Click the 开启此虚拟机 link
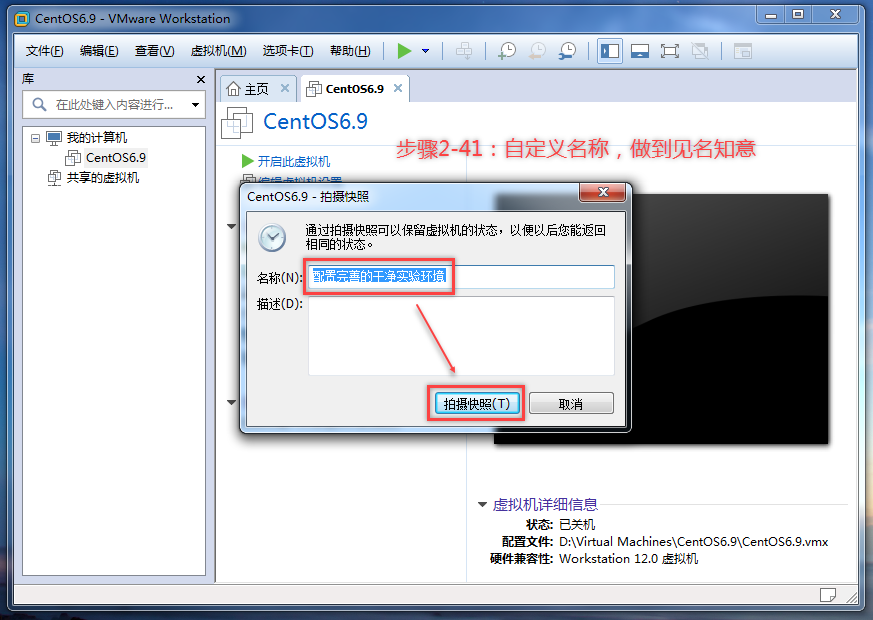The width and height of the screenshot is (873, 620). coord(293,161)
